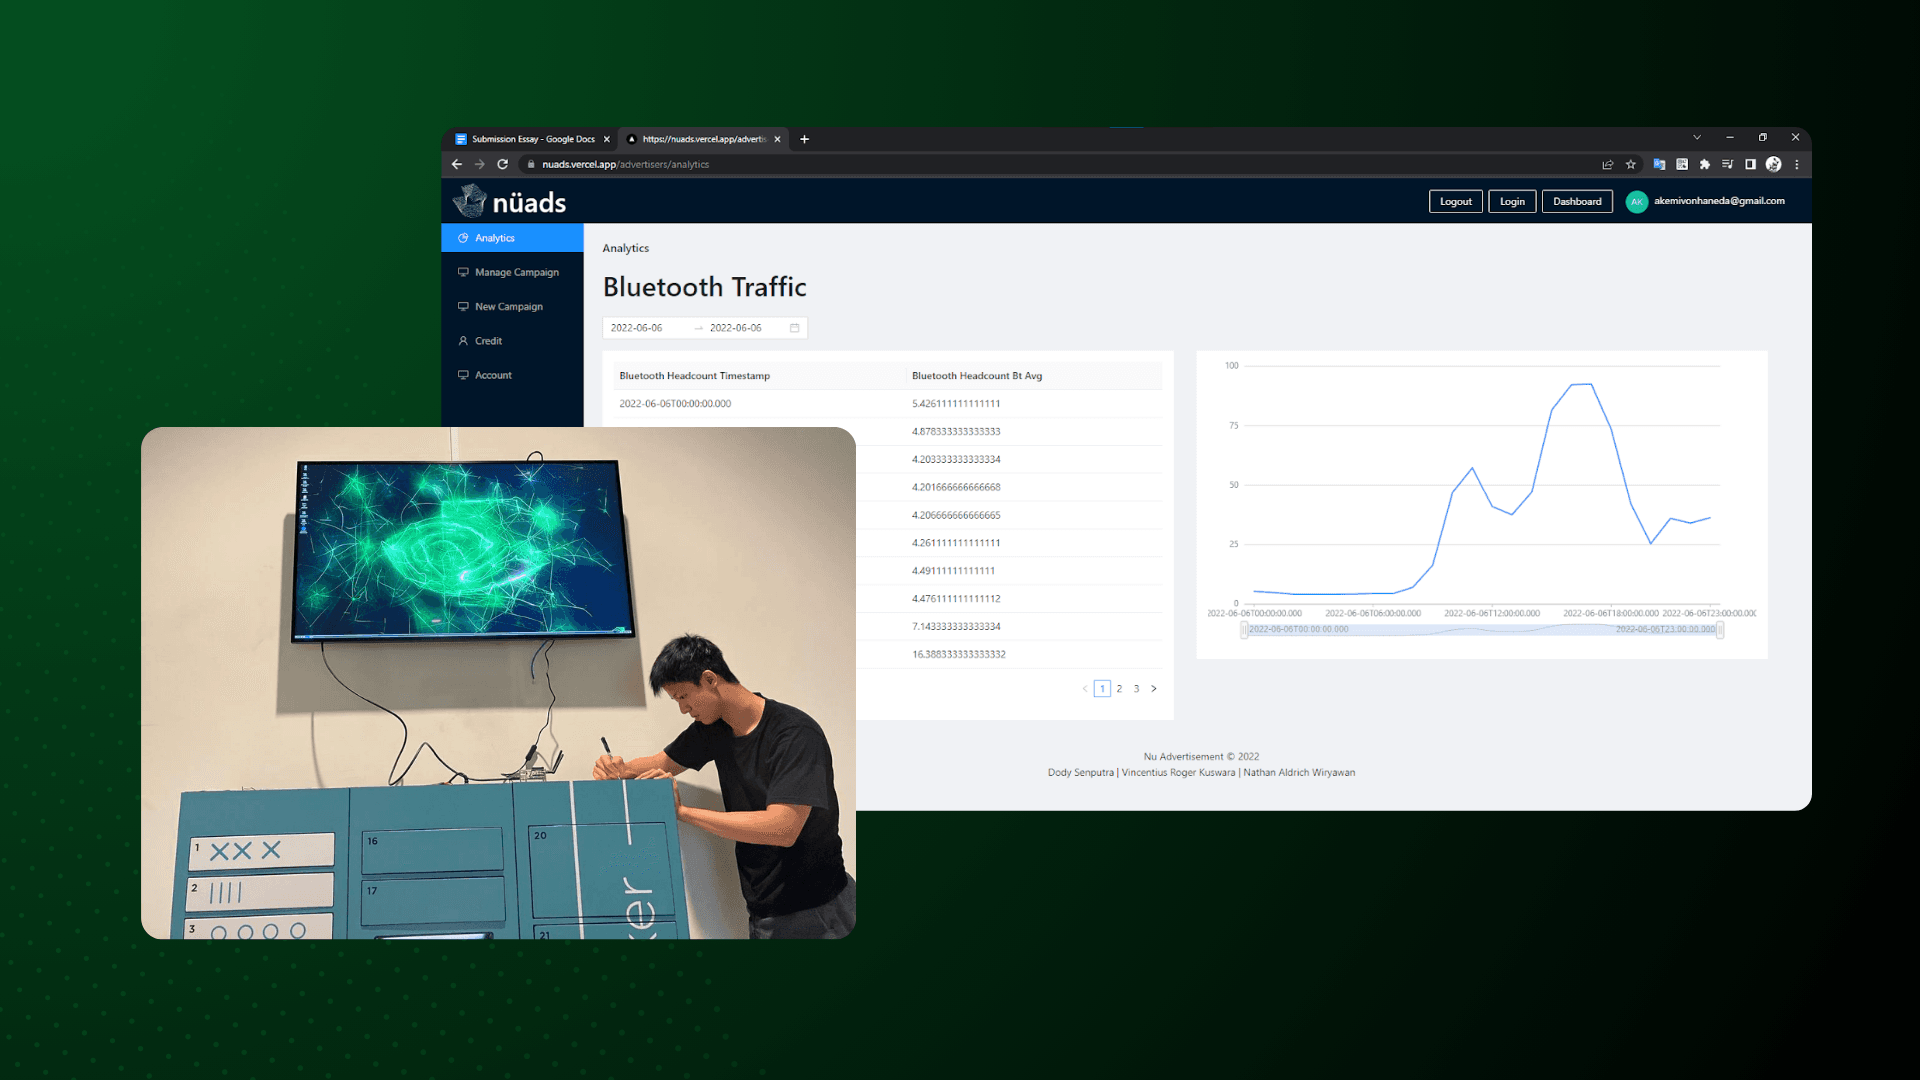Screen dimensions: 1920x1080
Task: Click the nüads logo icon
Action: (470, 201)
